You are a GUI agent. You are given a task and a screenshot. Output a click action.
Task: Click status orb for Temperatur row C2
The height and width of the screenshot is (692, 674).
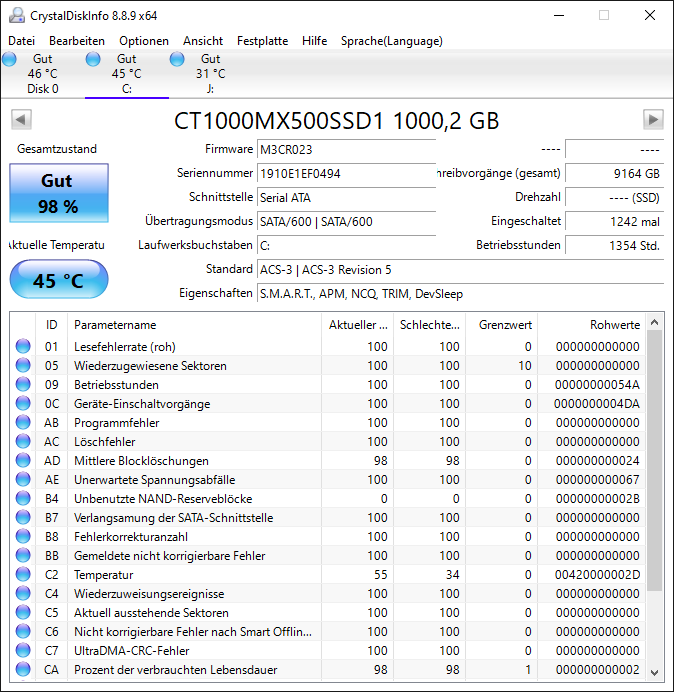[x=23, y=574]
